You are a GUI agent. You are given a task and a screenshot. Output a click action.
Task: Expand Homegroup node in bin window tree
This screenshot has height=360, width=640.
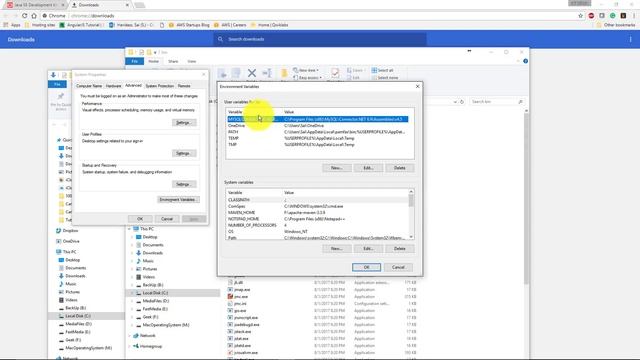(130, 346)
